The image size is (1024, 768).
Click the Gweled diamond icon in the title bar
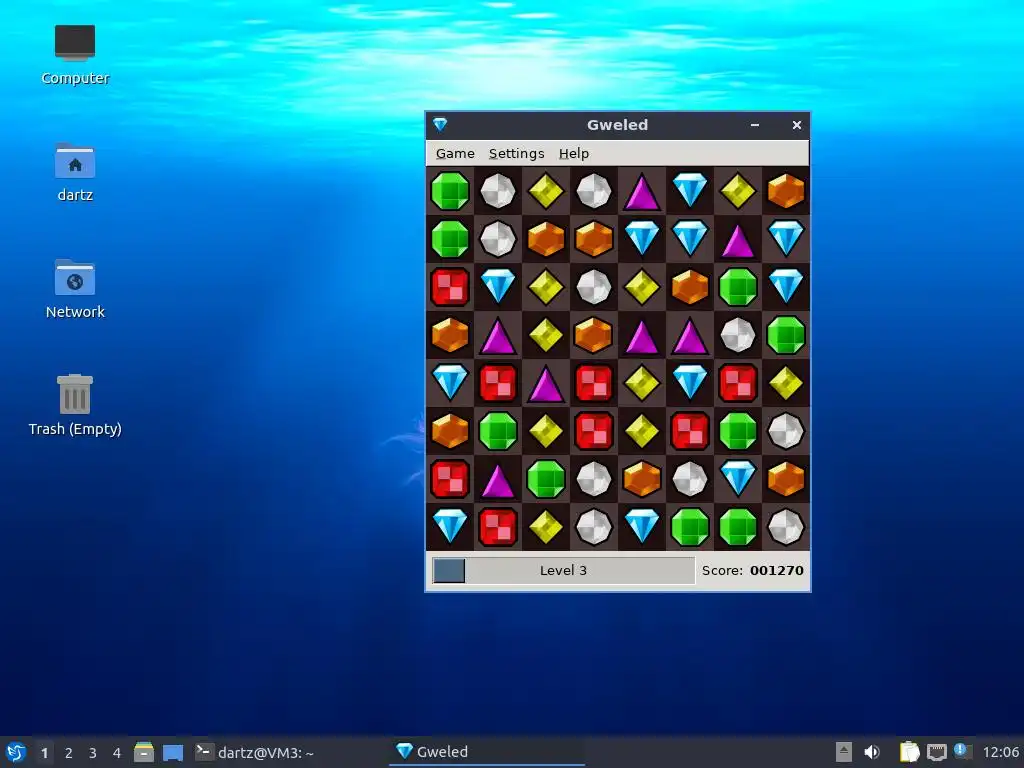coord(440,125)
